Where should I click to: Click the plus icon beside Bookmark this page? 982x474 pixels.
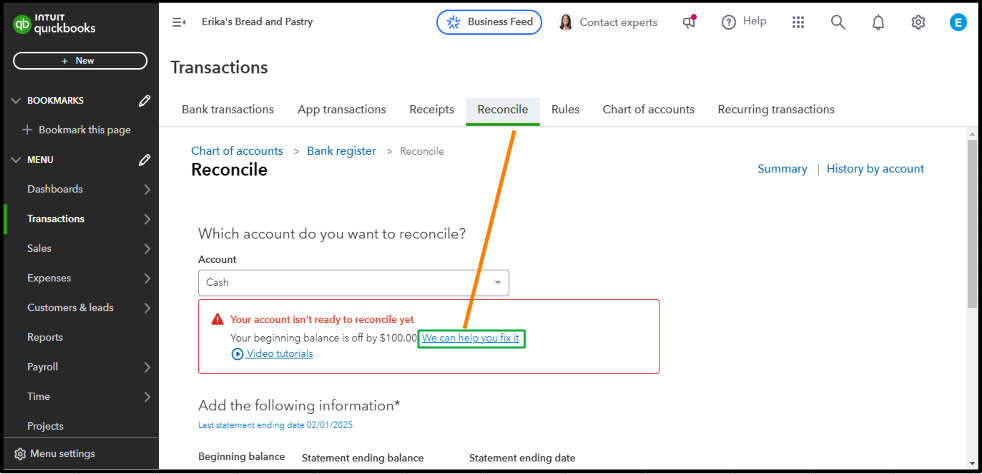coord(27,130)
